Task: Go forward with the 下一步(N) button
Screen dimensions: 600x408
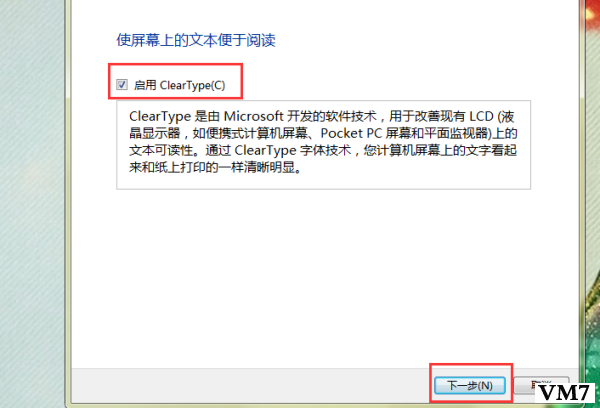Action: [x=470, y=385]
